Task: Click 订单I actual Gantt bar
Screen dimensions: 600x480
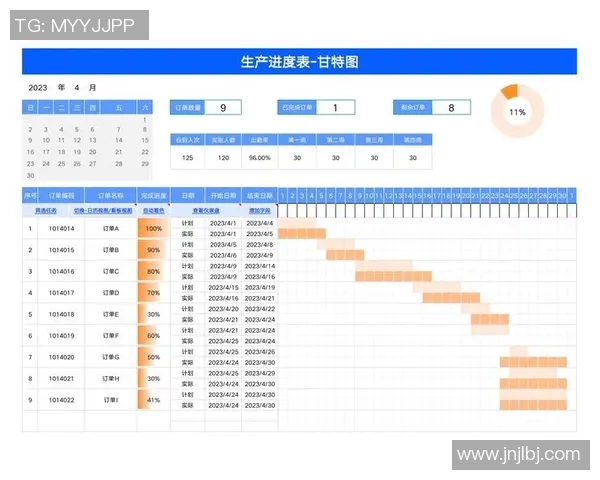Action: (533, 405)
